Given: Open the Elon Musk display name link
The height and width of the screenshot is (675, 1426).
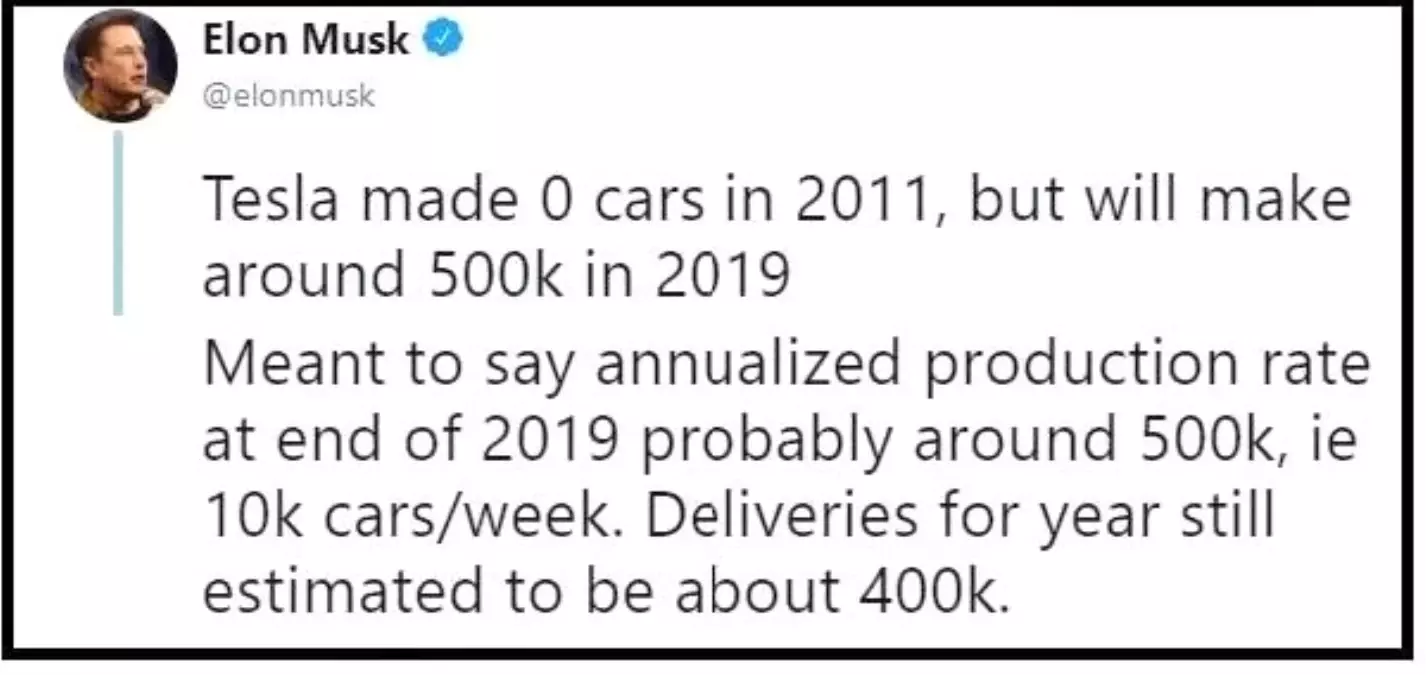Looking at the screenshot, I should pos(306,41).
